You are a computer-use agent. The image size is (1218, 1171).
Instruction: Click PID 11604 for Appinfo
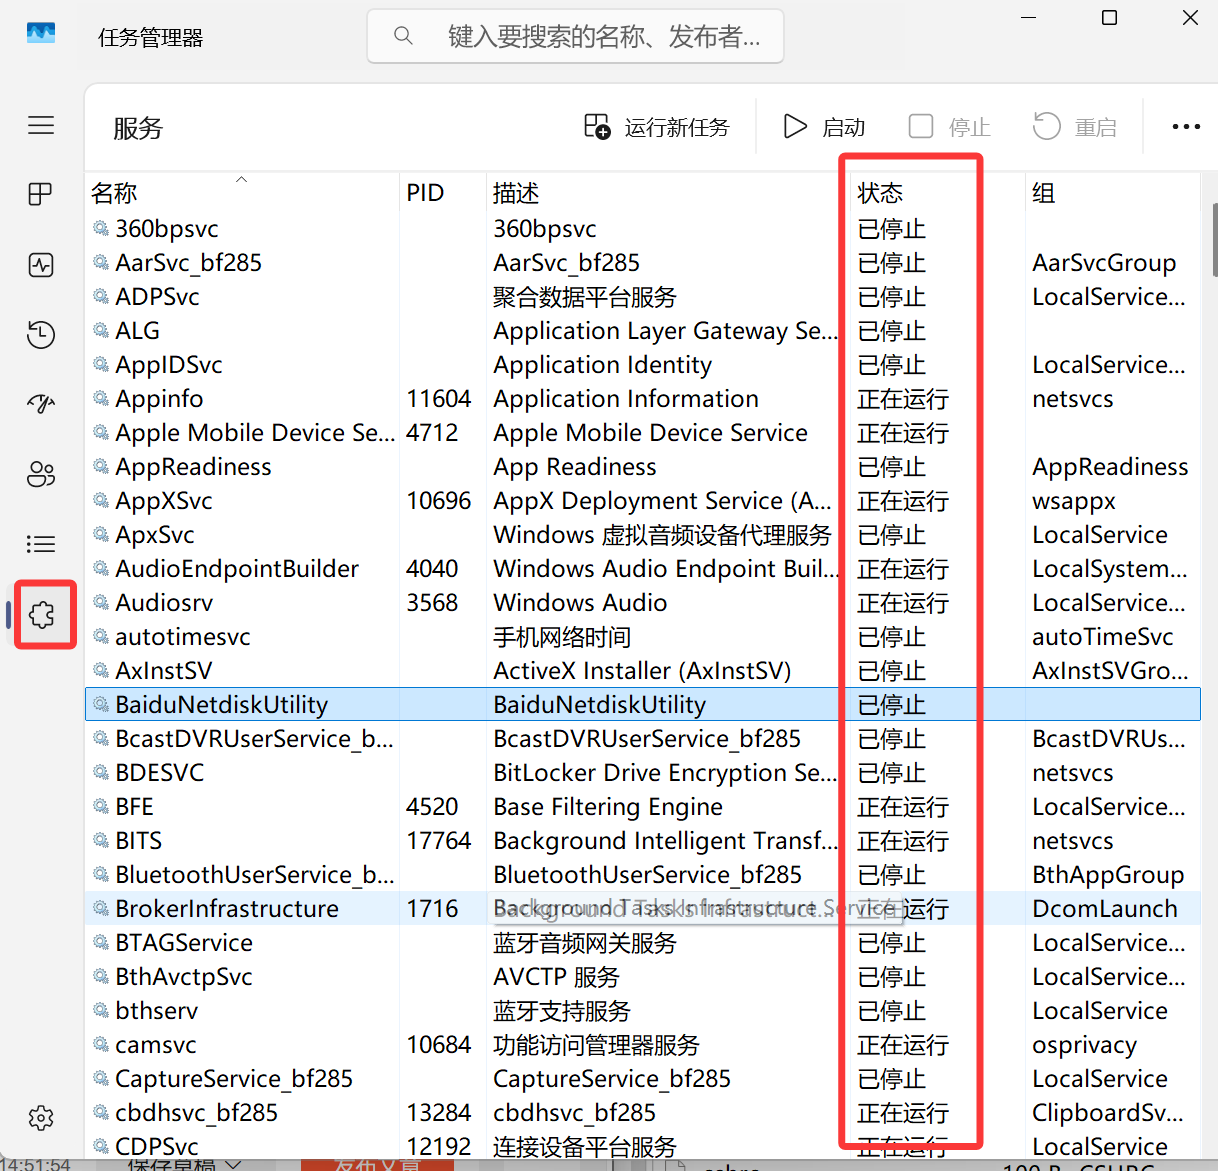click(438, 399)
